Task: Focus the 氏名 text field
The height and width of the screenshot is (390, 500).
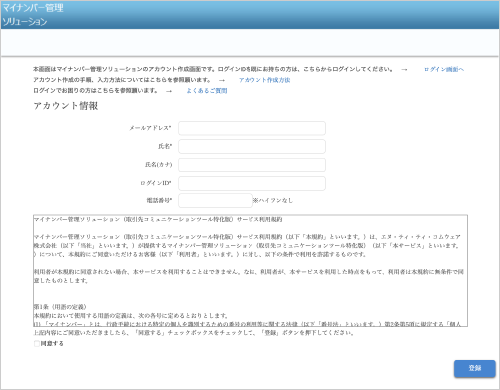Action: [x=252, y=147]
